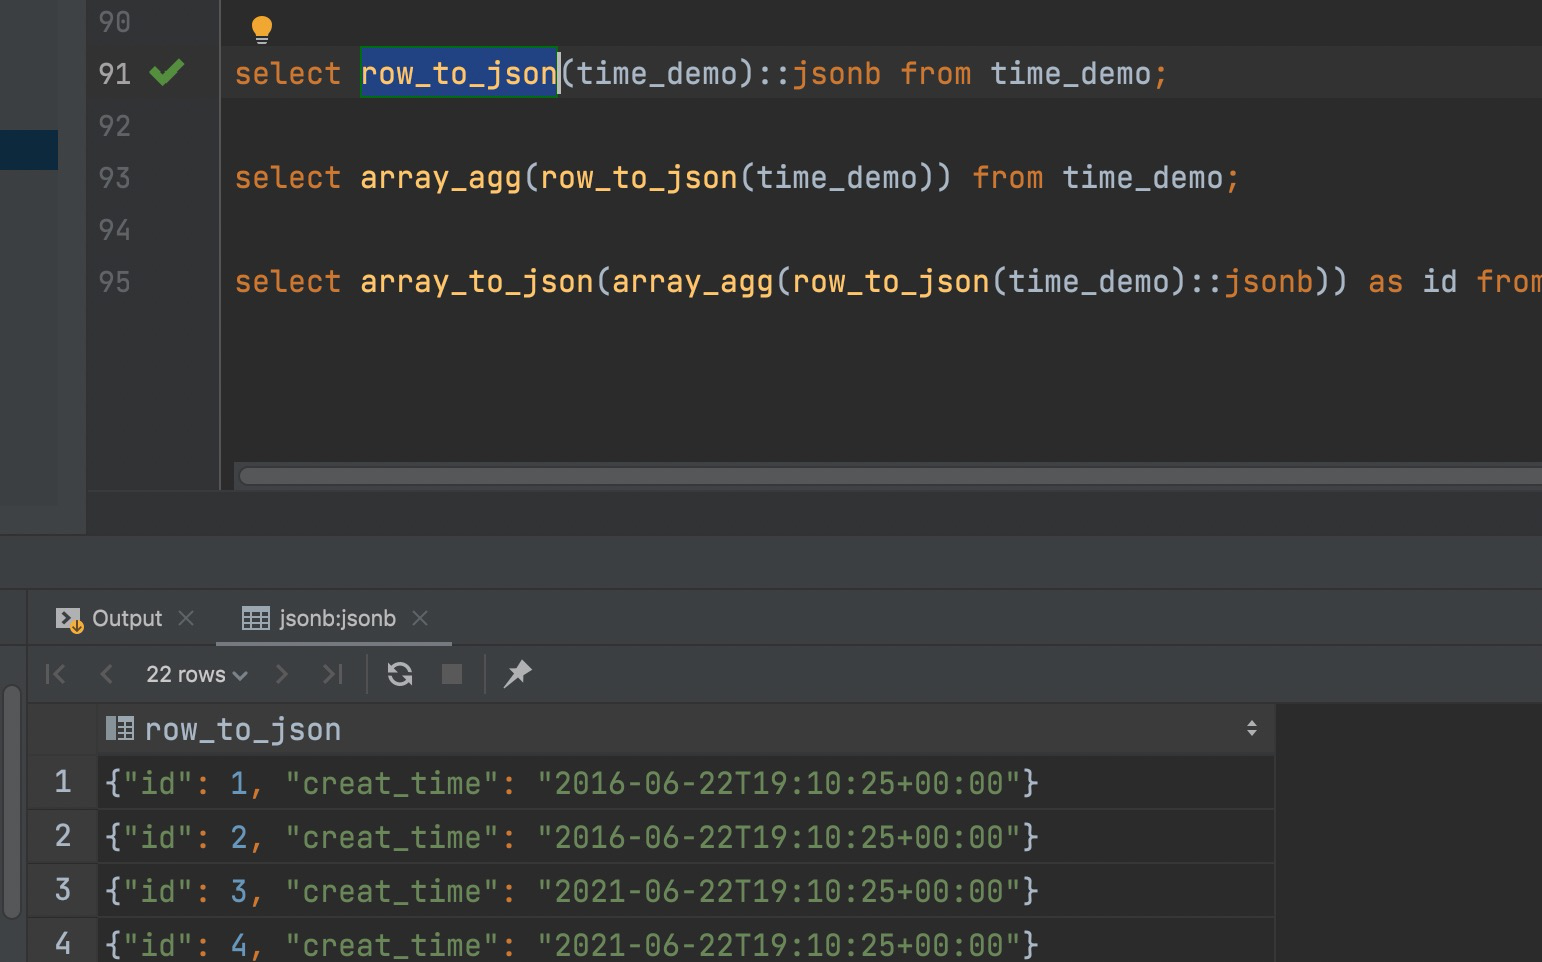Refresh the query results
1542x962 pixels.
pyautogui.click(x=400, y=674)
